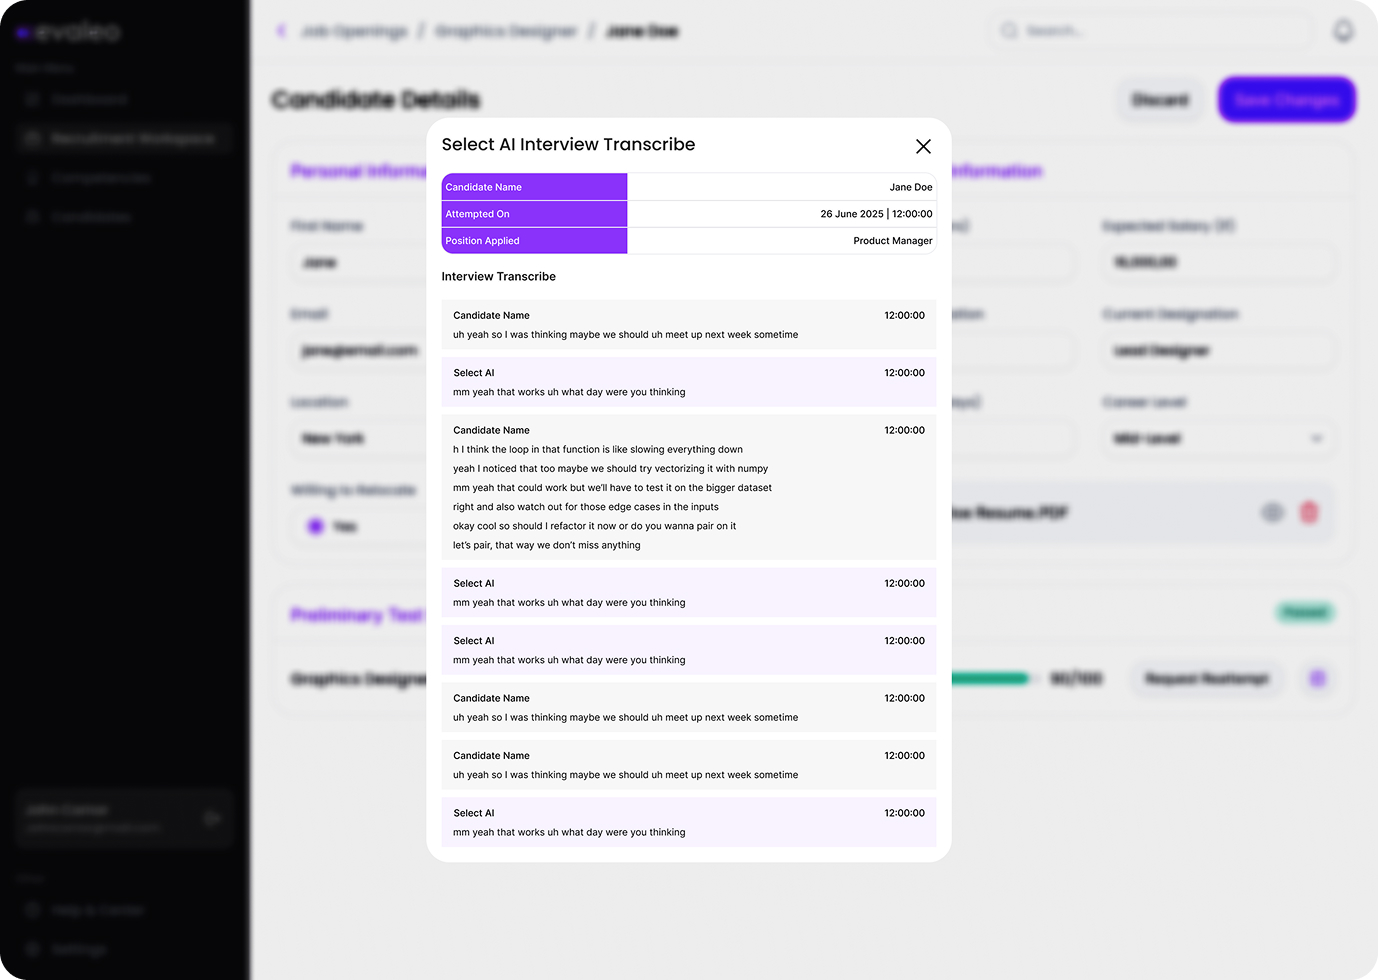Click the purple icon next to Request Reattempt
Screen dimensions: 1379x980
[x=1317, y=679]
